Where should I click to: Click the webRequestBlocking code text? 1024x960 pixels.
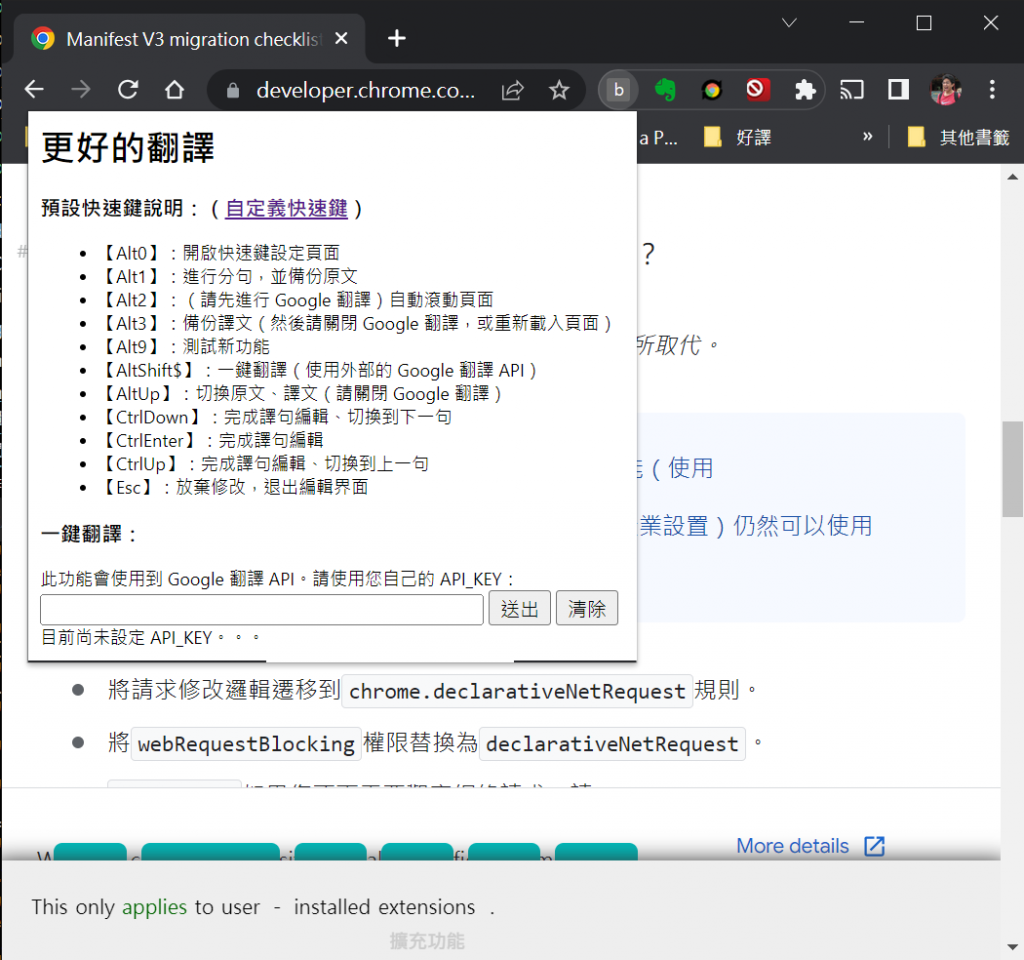(246, 744)
